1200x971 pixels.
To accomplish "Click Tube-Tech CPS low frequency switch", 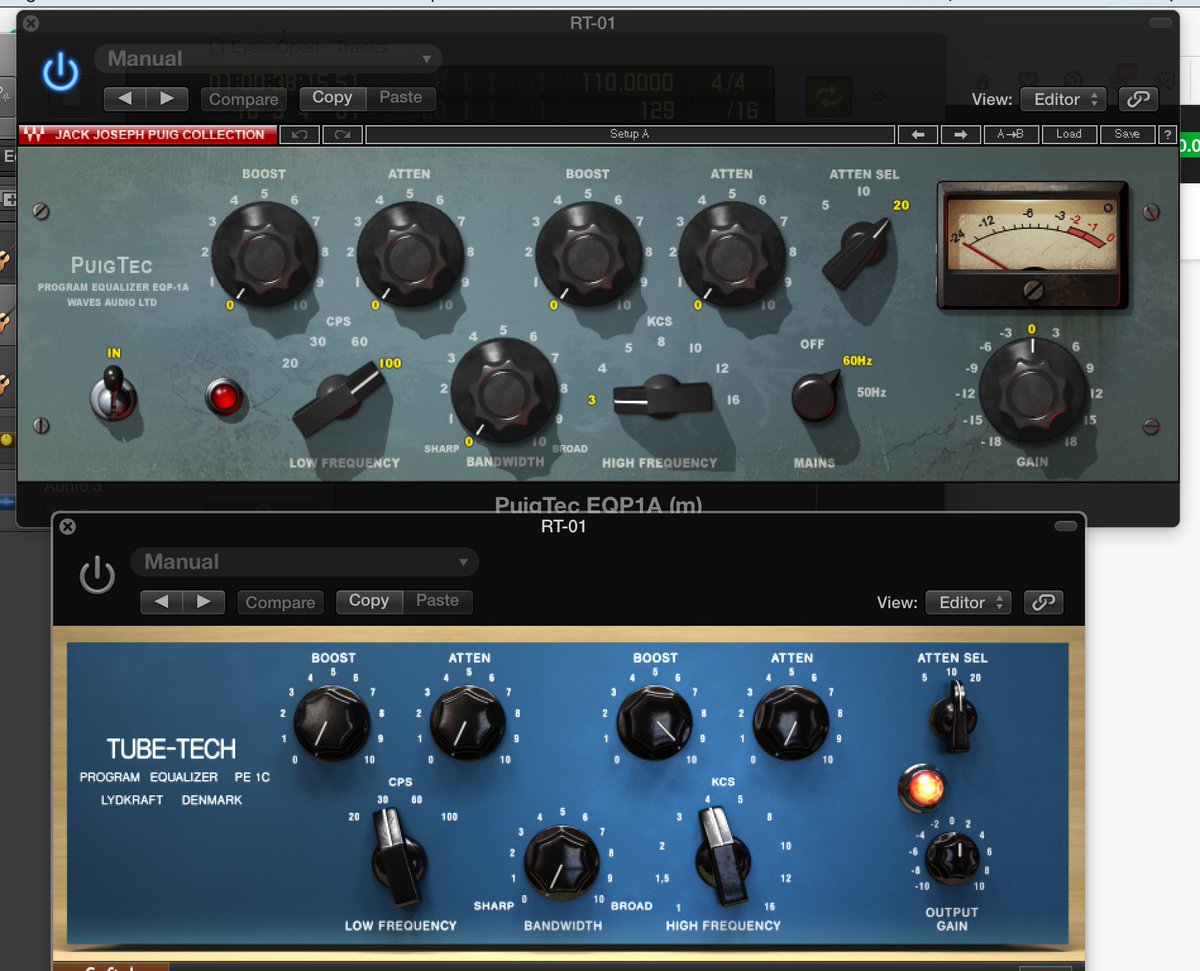I will [x=397, y=857].
